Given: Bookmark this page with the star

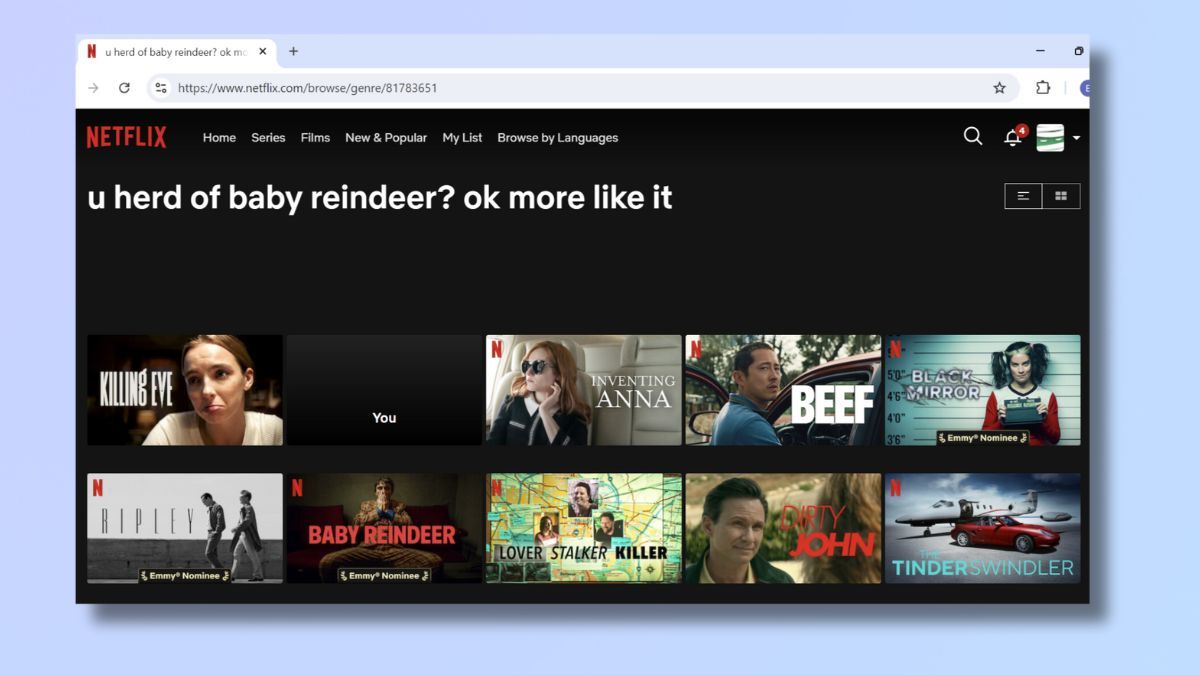Looking at the screenshot, I should coord(999,88).
